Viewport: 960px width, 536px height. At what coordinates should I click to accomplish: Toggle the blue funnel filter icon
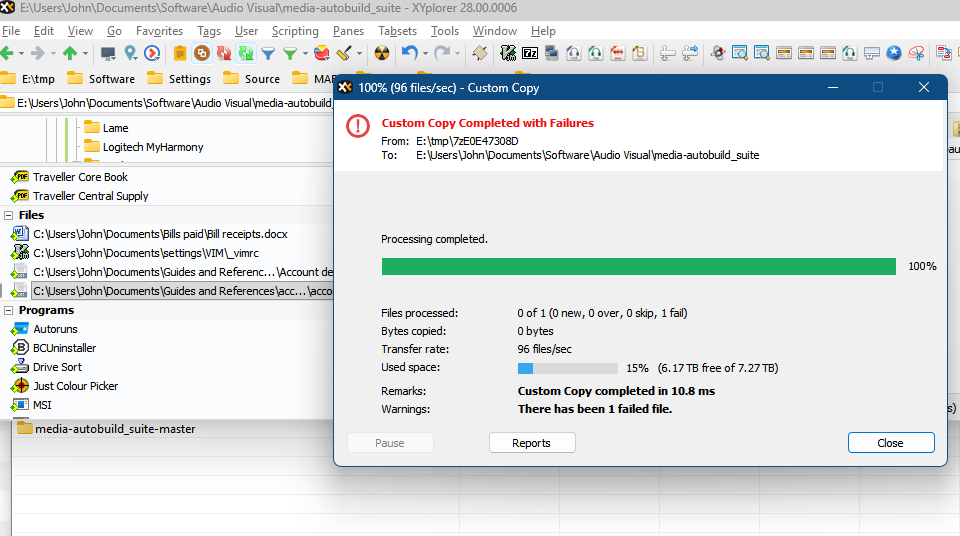(268, 53)
